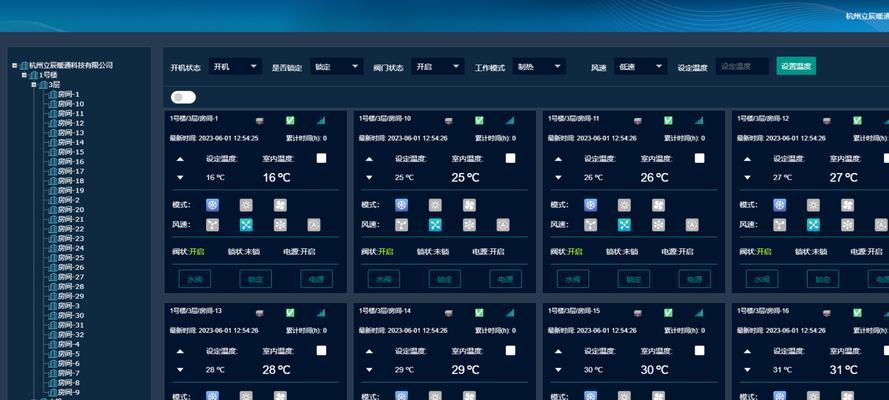The image size is (889, 400).
Task: Select fan-only mode icon in 房间-10 card
Action: [x=469, y=205]
